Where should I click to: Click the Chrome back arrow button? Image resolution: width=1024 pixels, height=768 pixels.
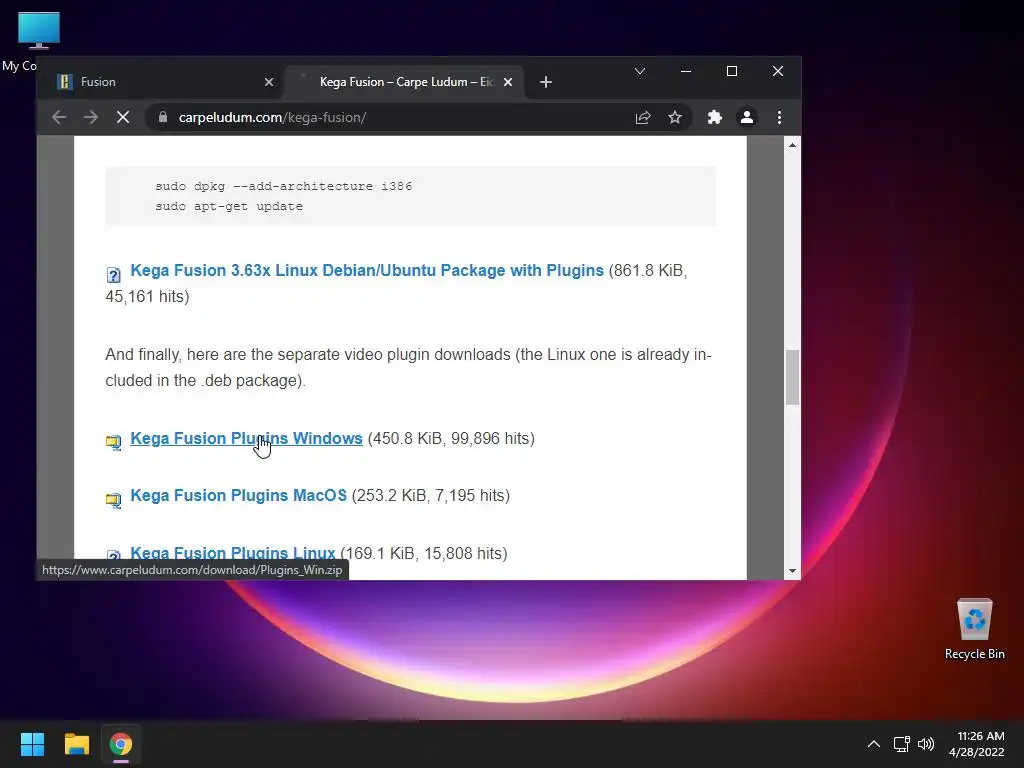[59, 118]
